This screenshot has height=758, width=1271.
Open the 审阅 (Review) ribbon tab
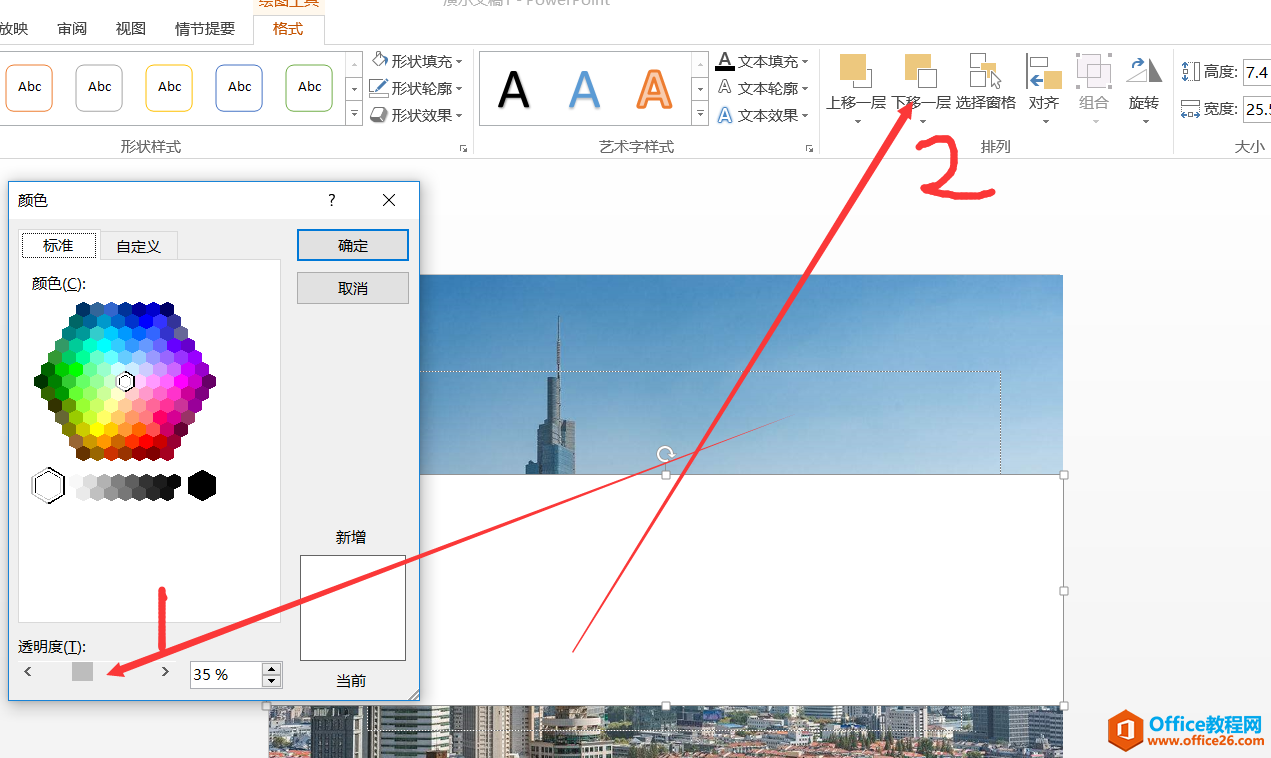pos(71,28)
